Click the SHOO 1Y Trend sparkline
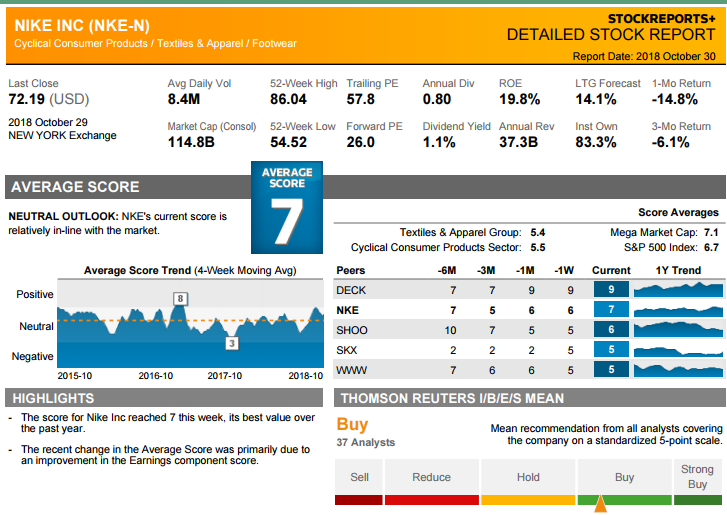Image resolution: width=727 pixels, height=515 pixels. pos(678,330)
